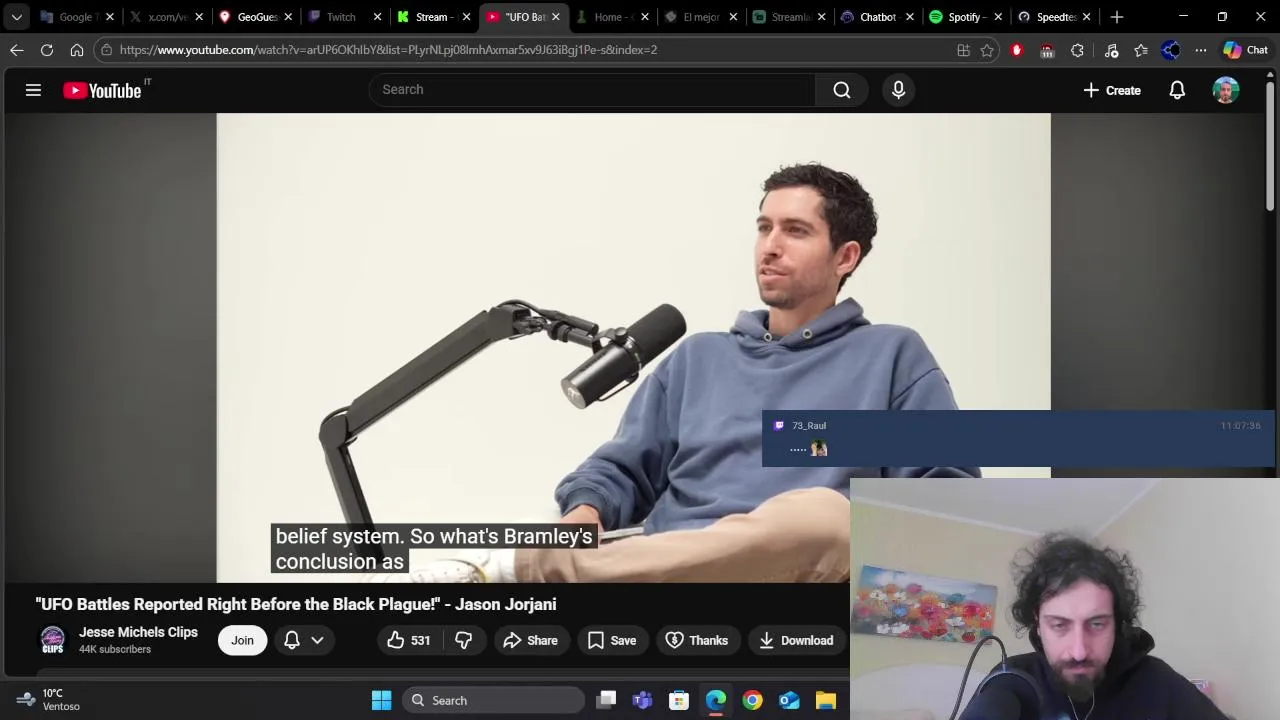The image size is (1280, 720).
Task: Save the video to a playlist
Action: [612, 640]
